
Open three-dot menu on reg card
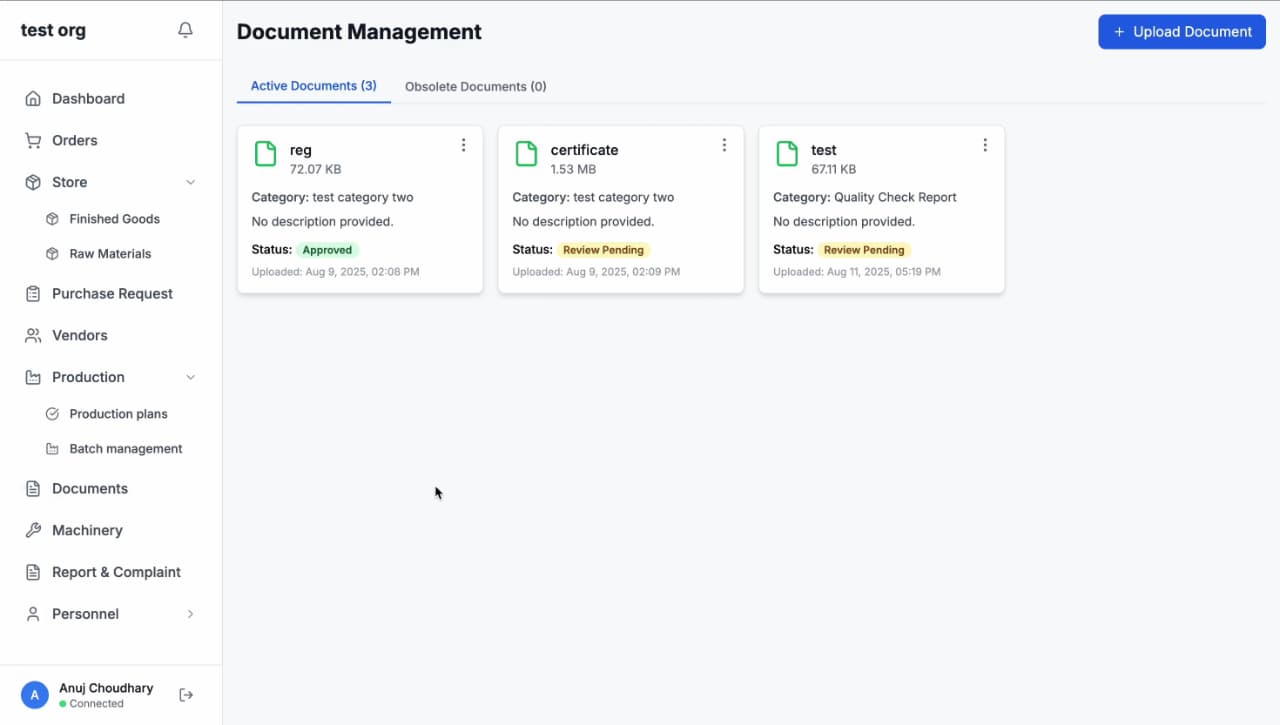(463, 145)
